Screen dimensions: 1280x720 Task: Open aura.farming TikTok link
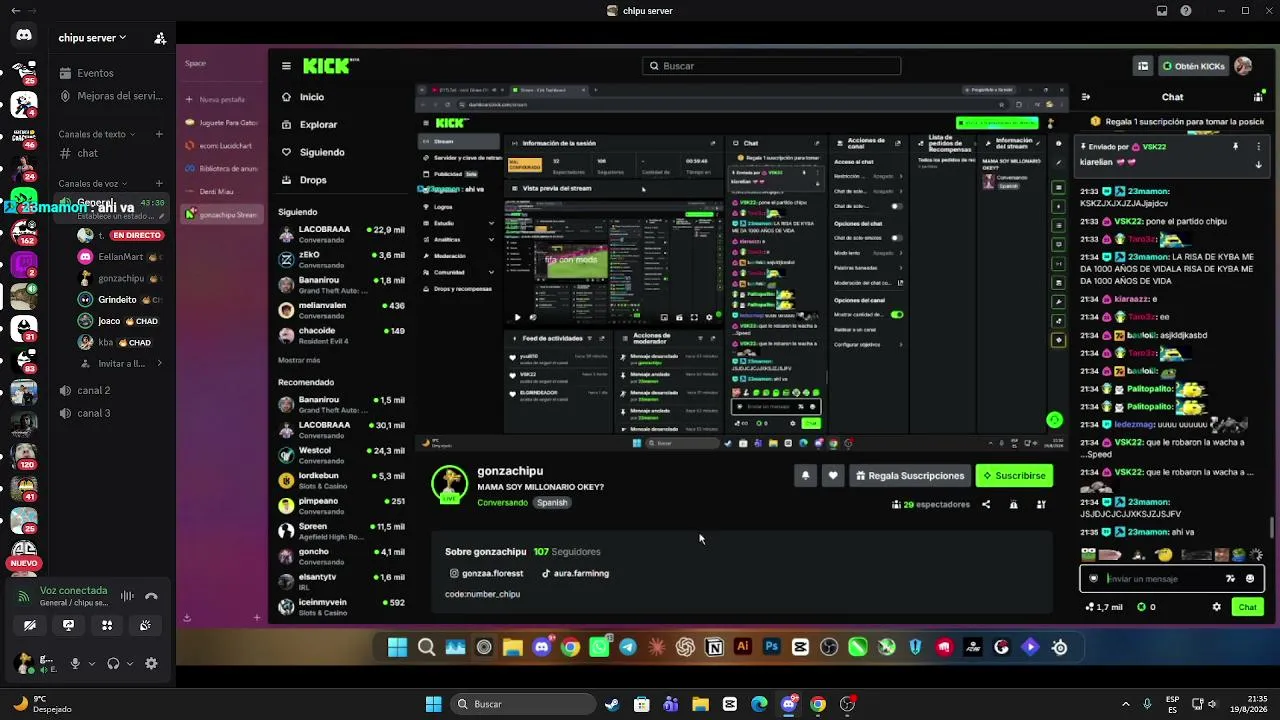click(x=575, y=574)
